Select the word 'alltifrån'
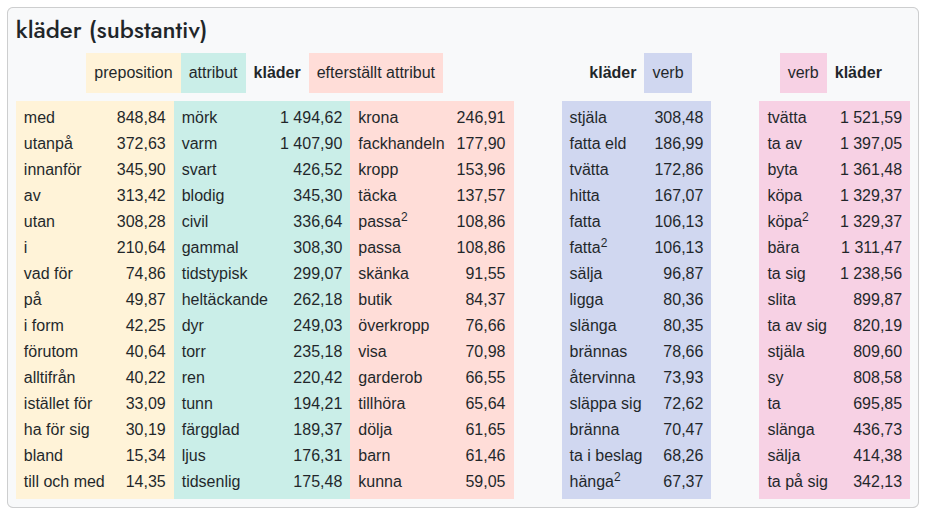Screen dimensions: 926x514 49,378
